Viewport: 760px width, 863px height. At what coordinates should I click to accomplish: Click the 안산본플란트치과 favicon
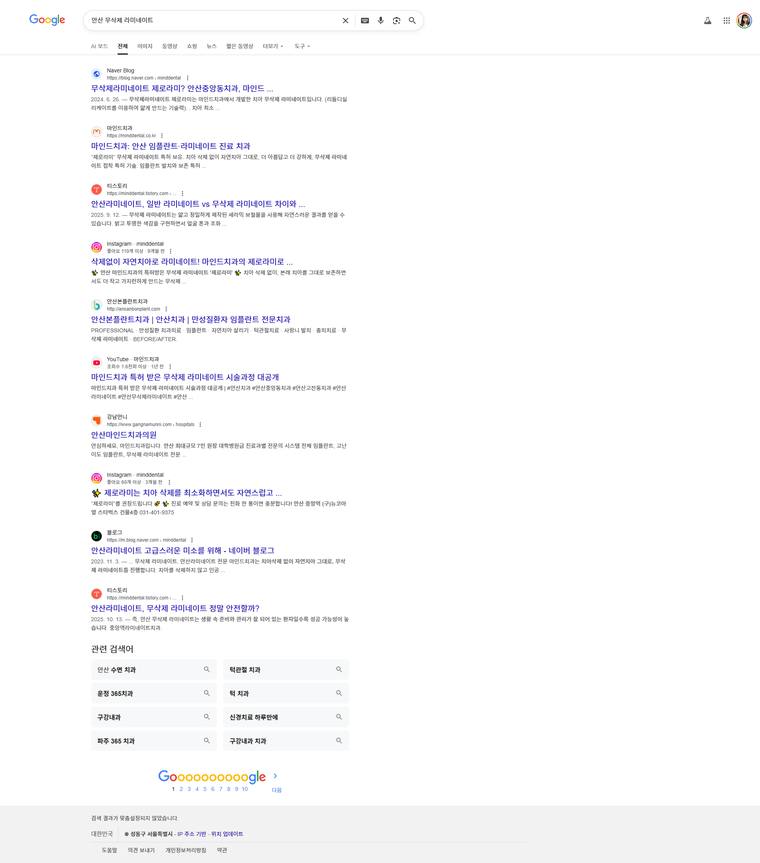[x=96, y=305]
